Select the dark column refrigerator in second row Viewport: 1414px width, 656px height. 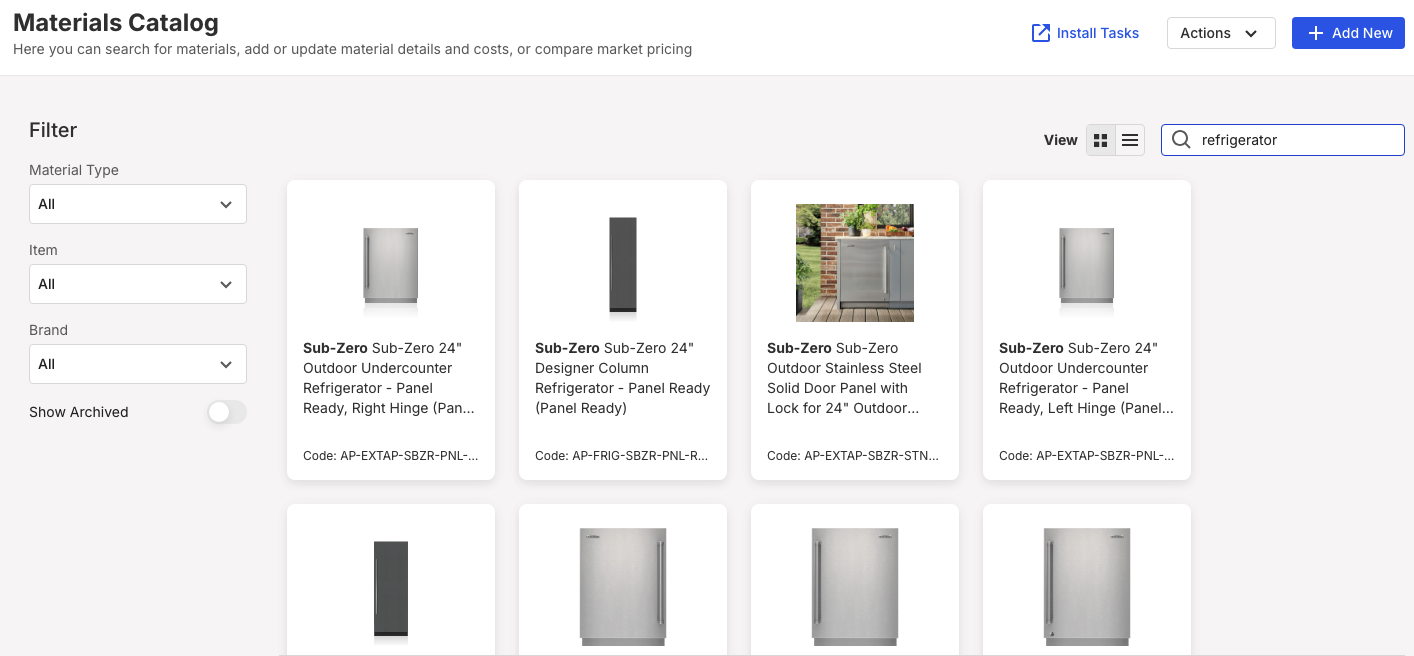[x=391, y=589]
